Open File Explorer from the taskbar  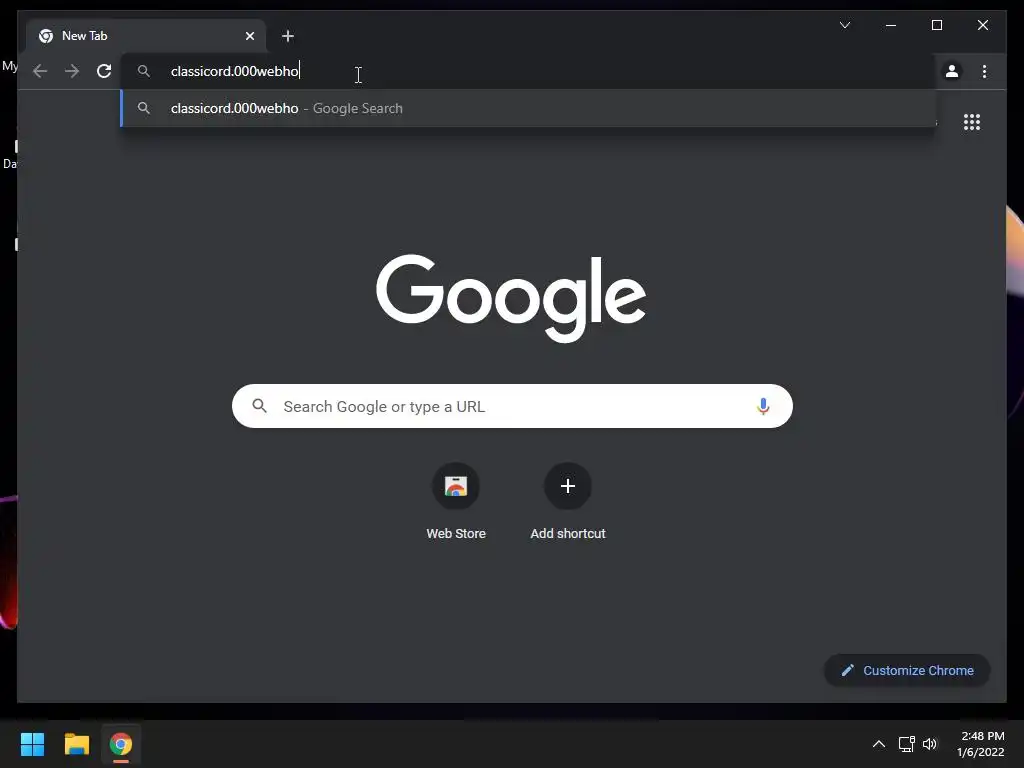coord(76,744)
